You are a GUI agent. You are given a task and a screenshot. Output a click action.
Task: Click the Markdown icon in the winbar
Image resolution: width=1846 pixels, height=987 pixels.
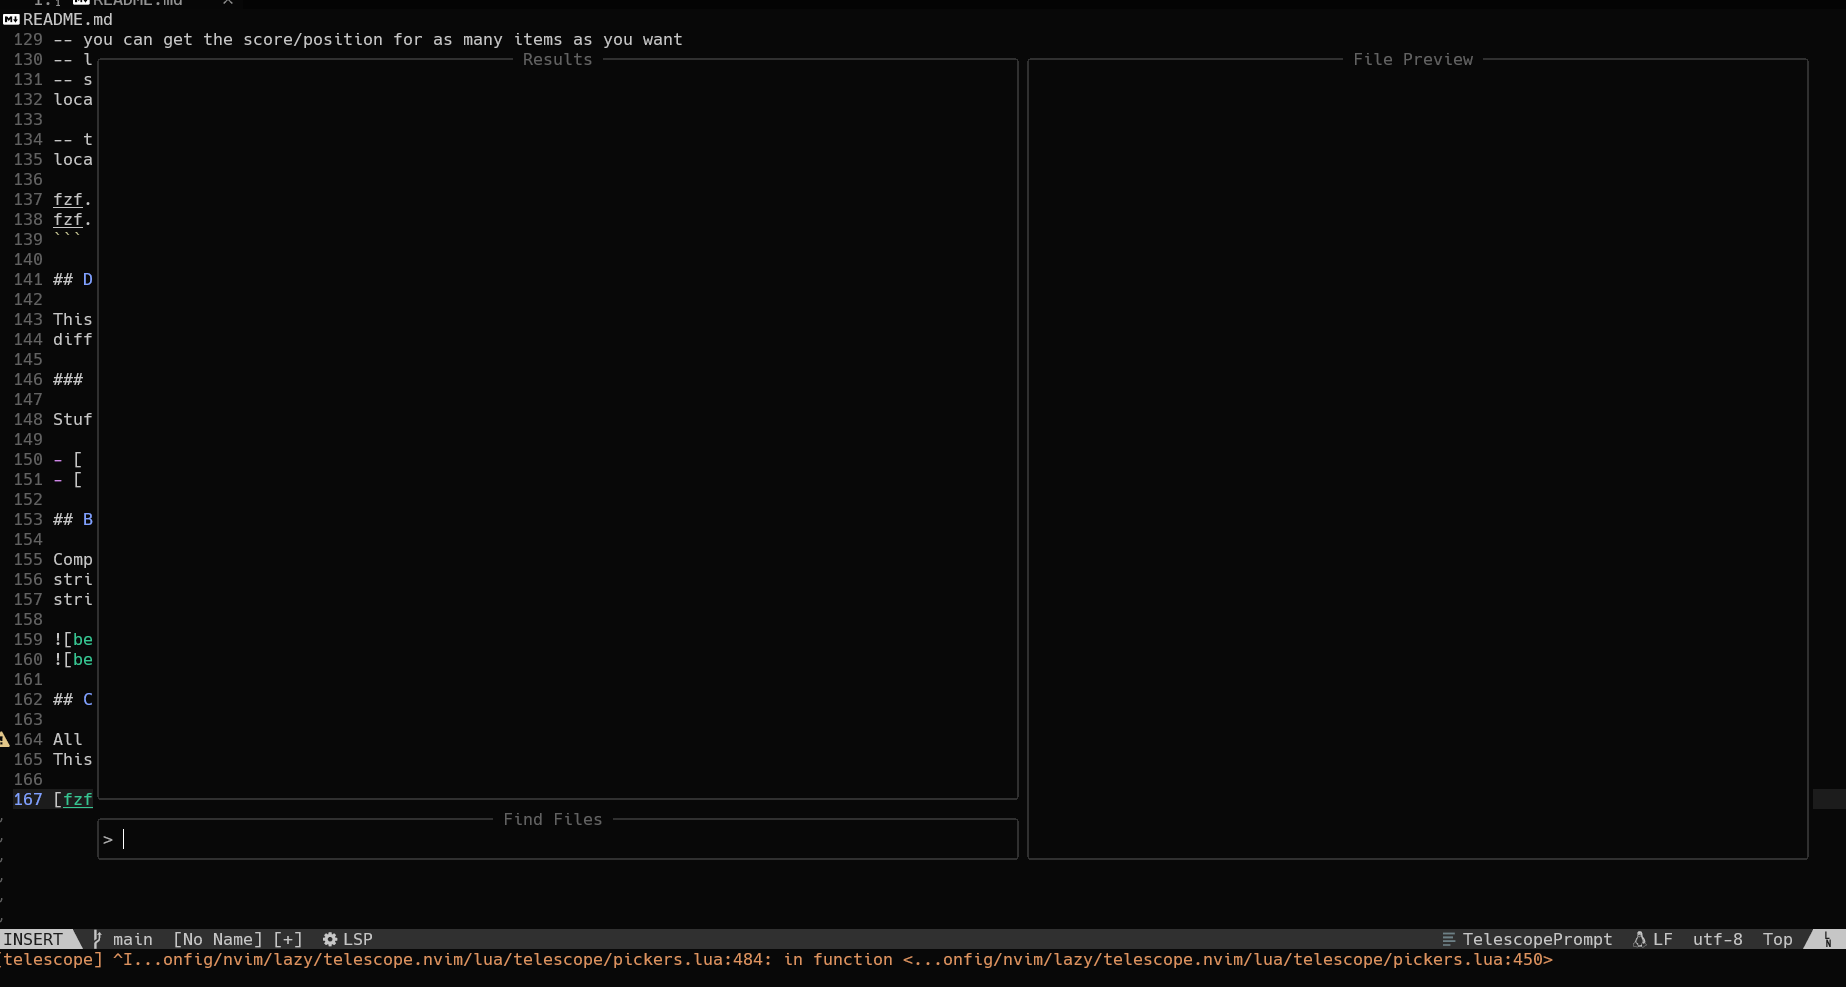(x=11, y=18)
